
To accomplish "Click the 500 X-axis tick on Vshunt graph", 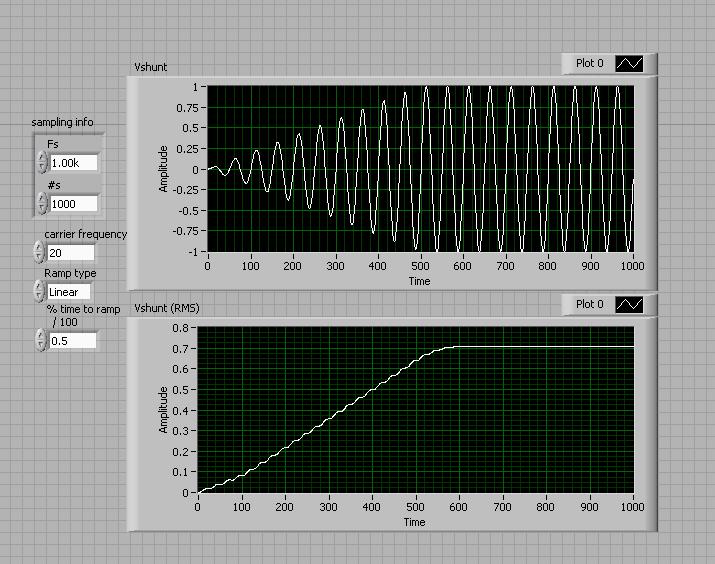I will [x=420, y=266].
